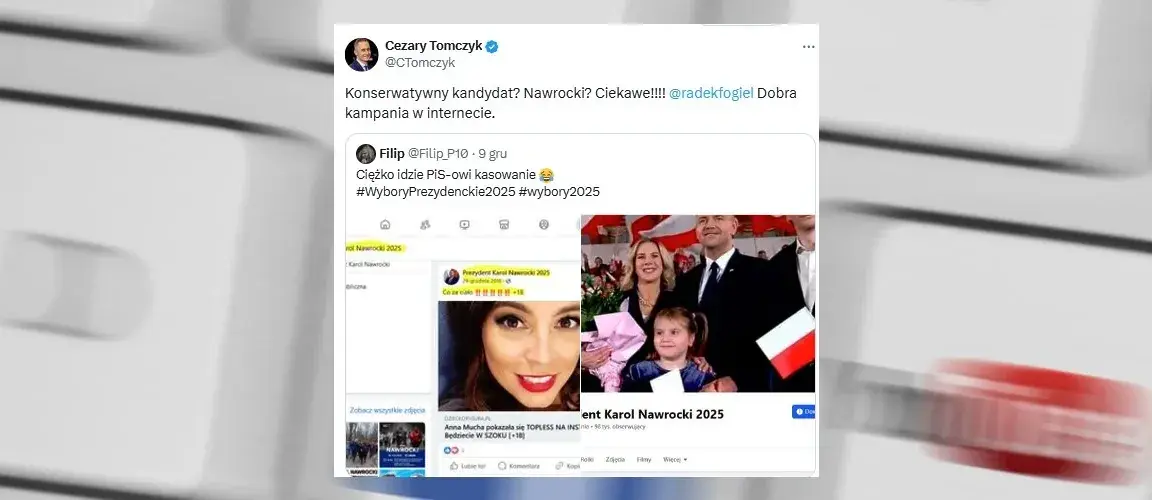The image size is (1152, 500).
Task: Open the Zobacz wszystkie zdjęcia link
Action: pyautogui.click(x=386, y=410)
